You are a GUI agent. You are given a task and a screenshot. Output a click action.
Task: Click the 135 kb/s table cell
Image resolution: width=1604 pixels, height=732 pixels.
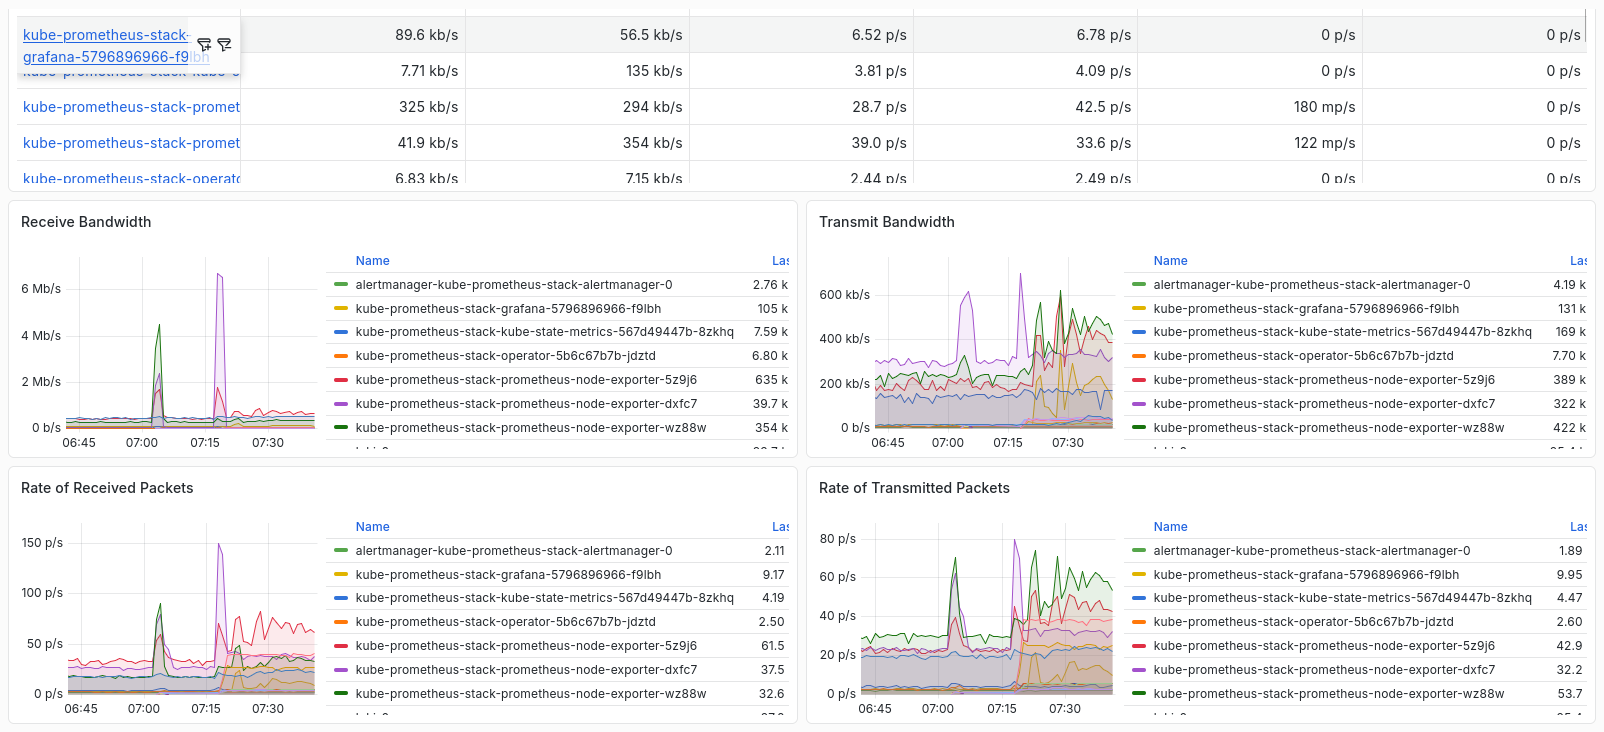pos(577,71)
